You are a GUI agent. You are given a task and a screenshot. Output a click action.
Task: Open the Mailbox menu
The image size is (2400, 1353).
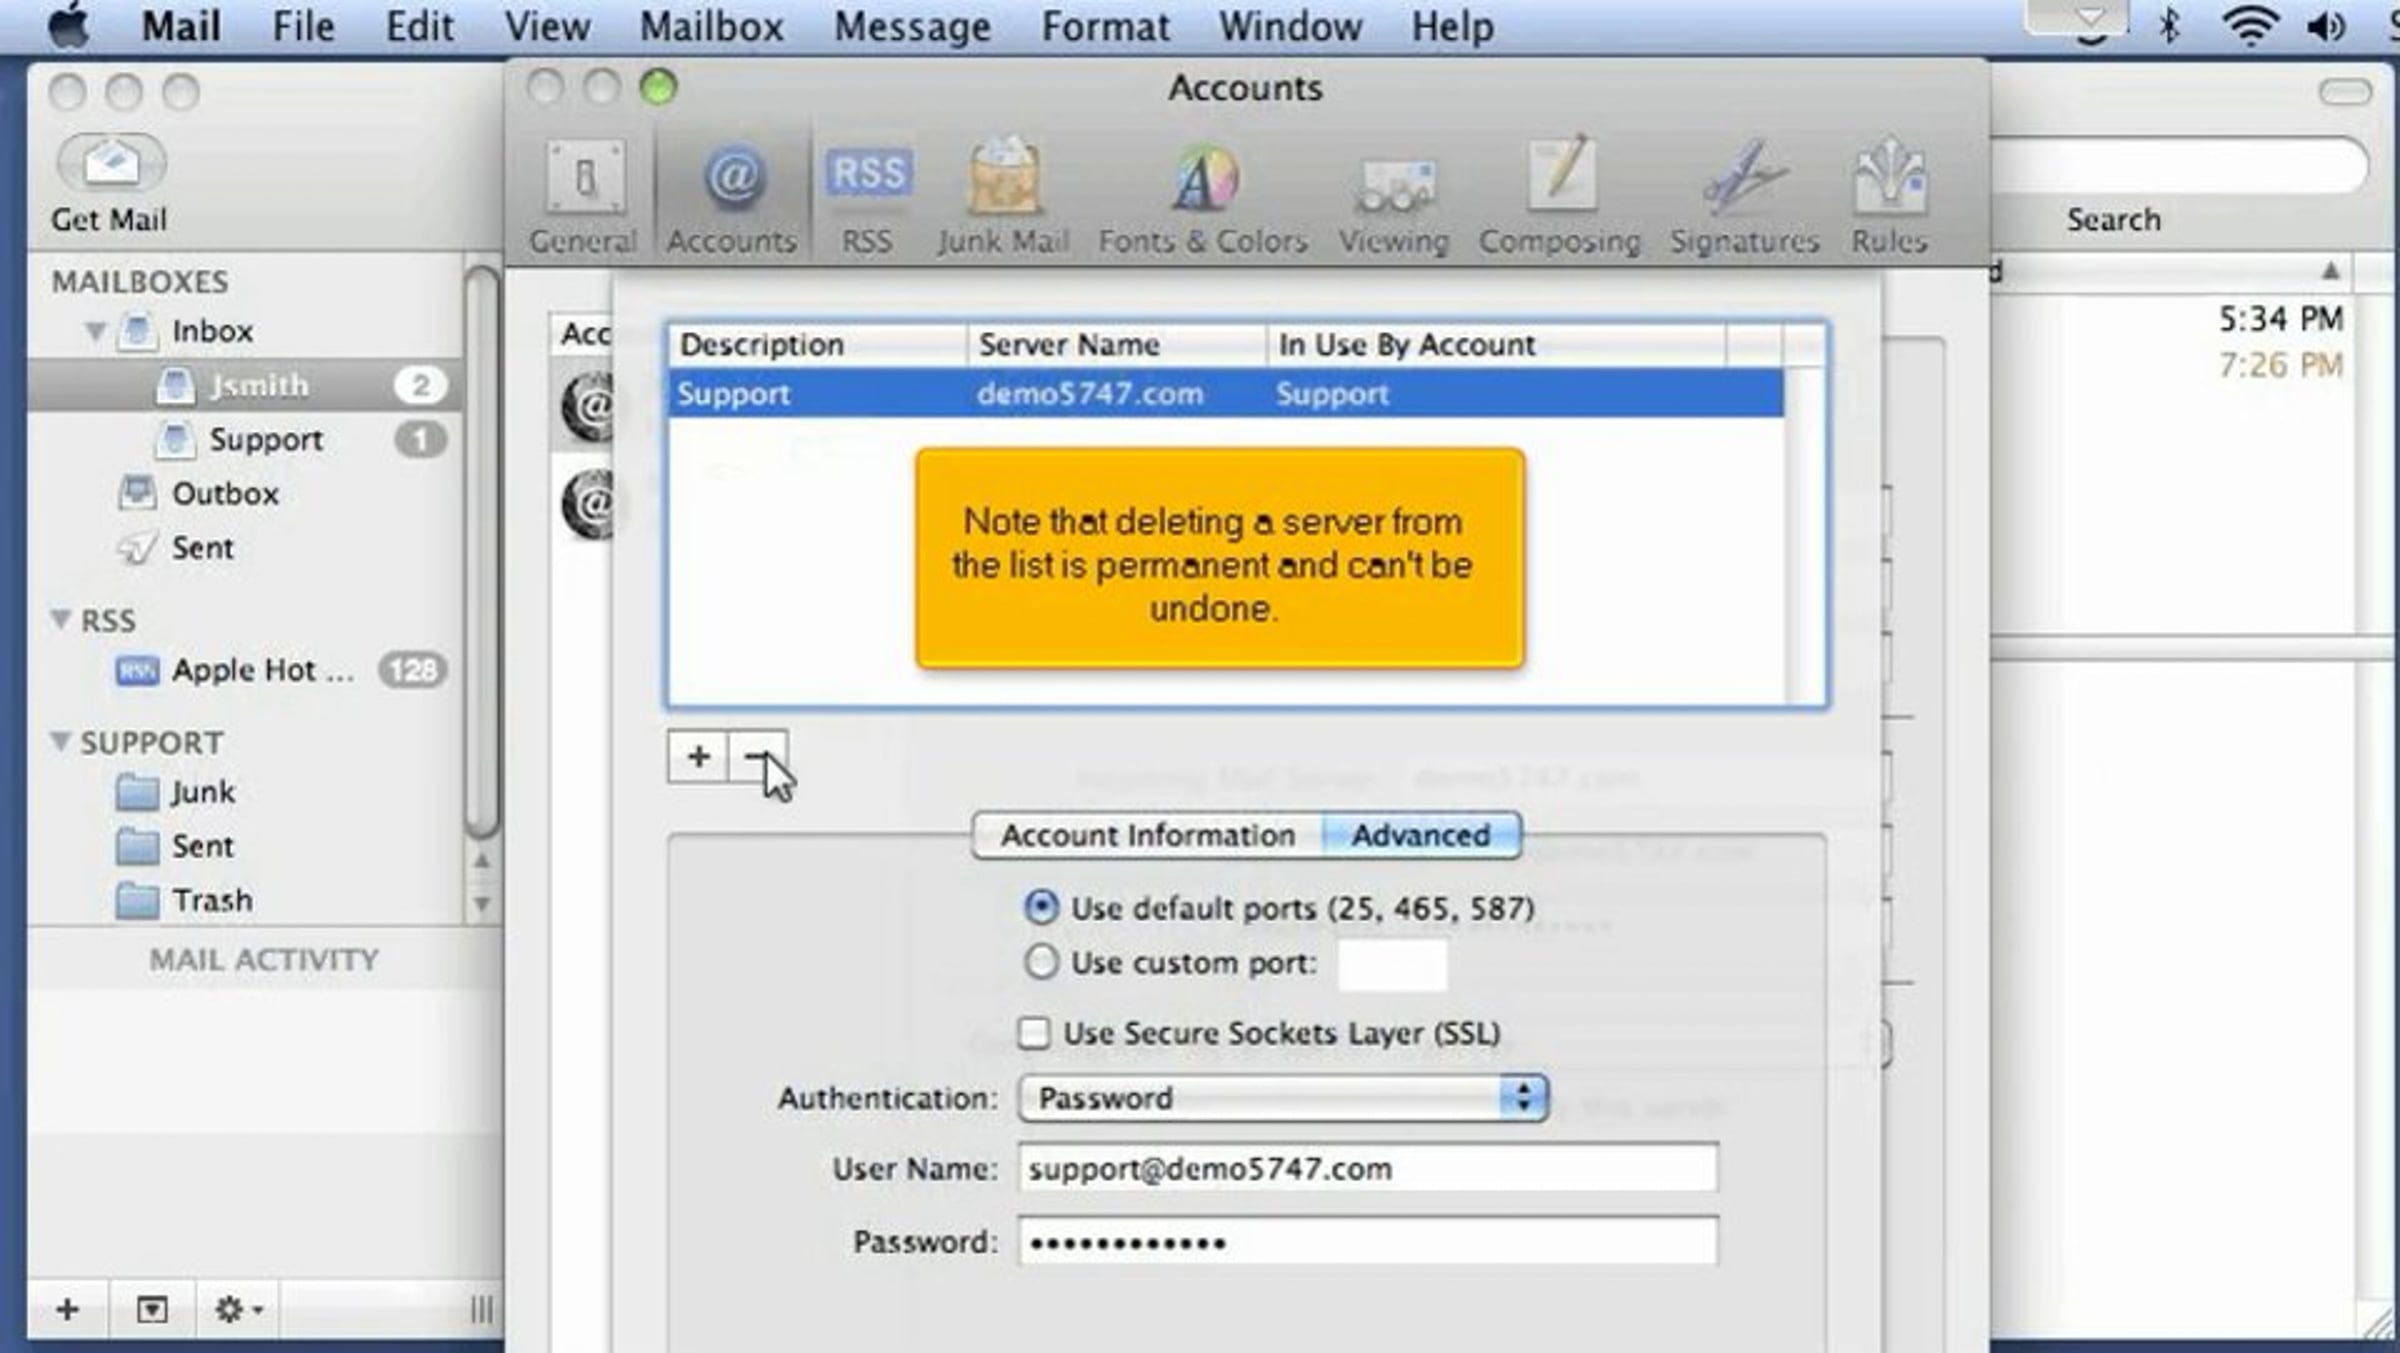(711, 26)
